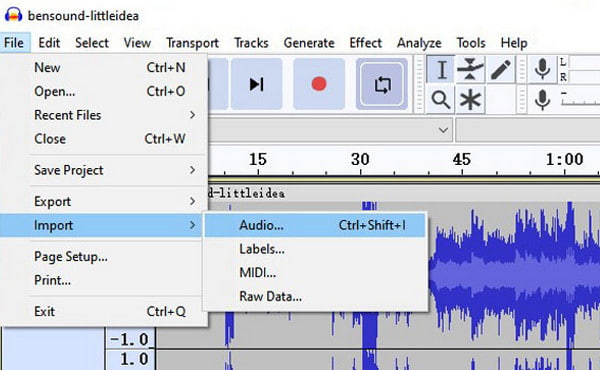Import Audio... from the submenu

pyautogui.click(x=315, y=225)
